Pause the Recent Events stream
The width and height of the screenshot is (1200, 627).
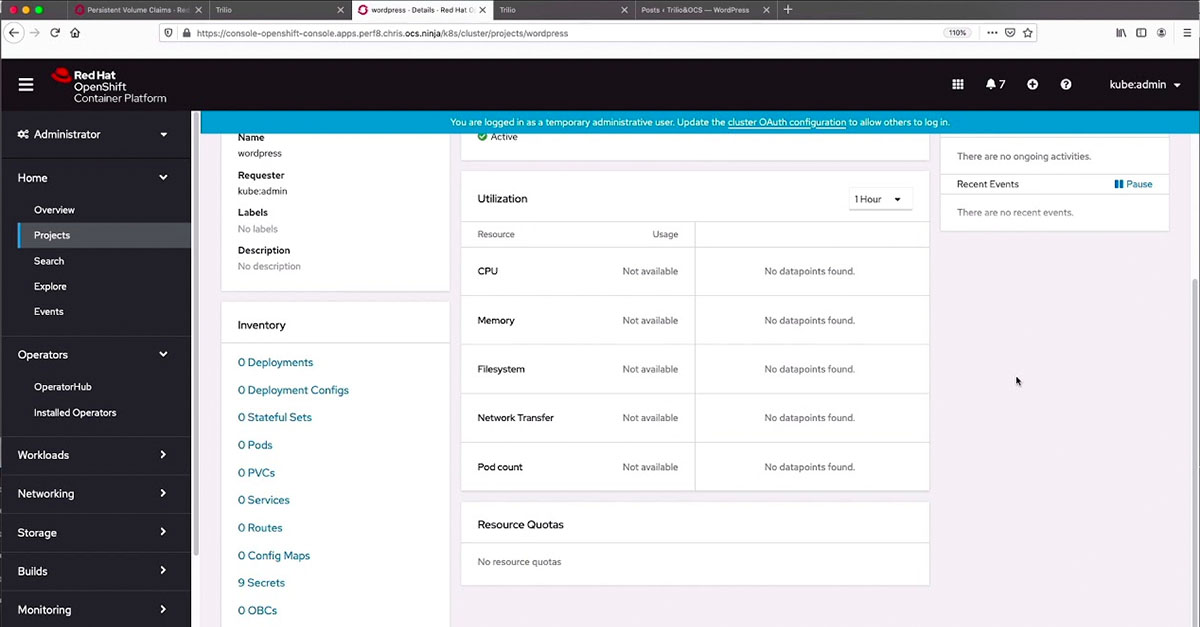tap(1133, 184)
